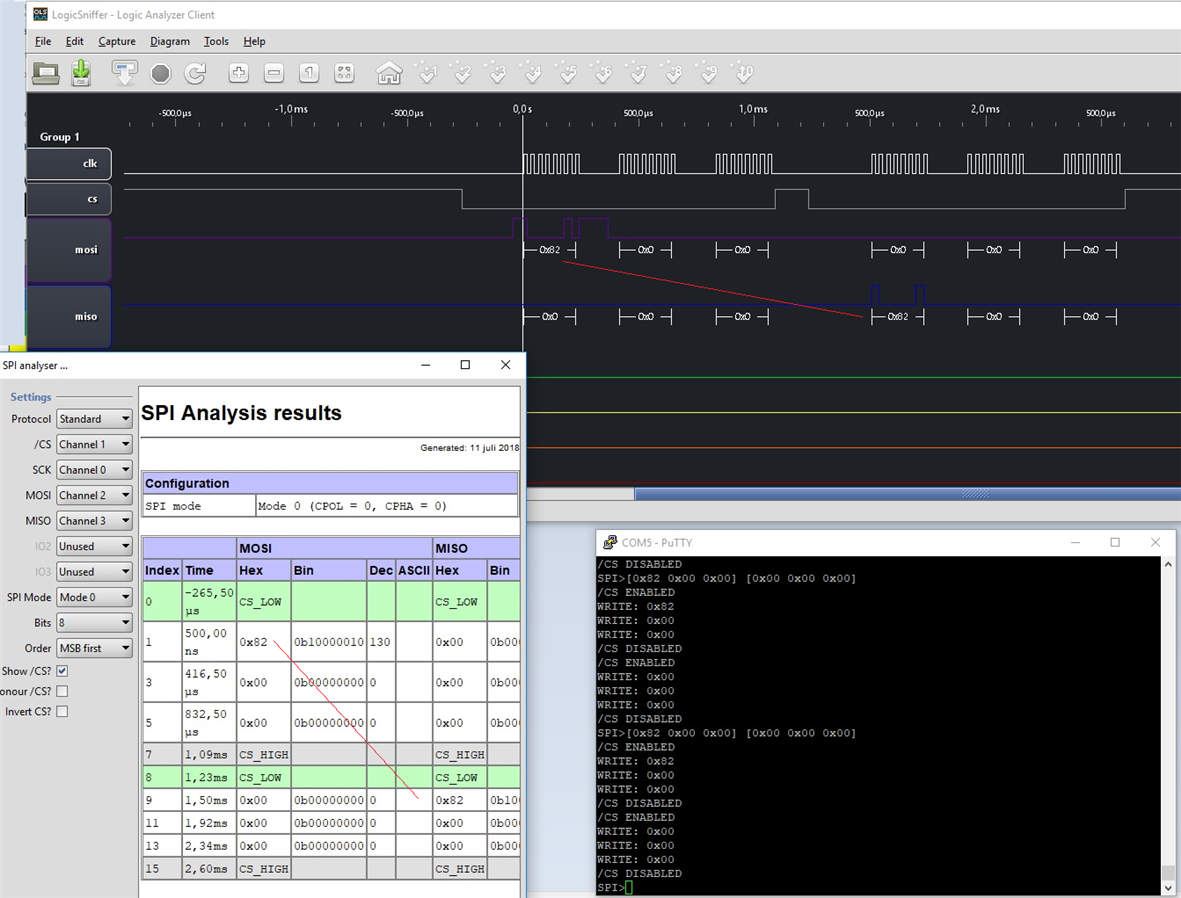1181x898 pixels.
Task: Select the clk channel label
Action: pos(68,164)
